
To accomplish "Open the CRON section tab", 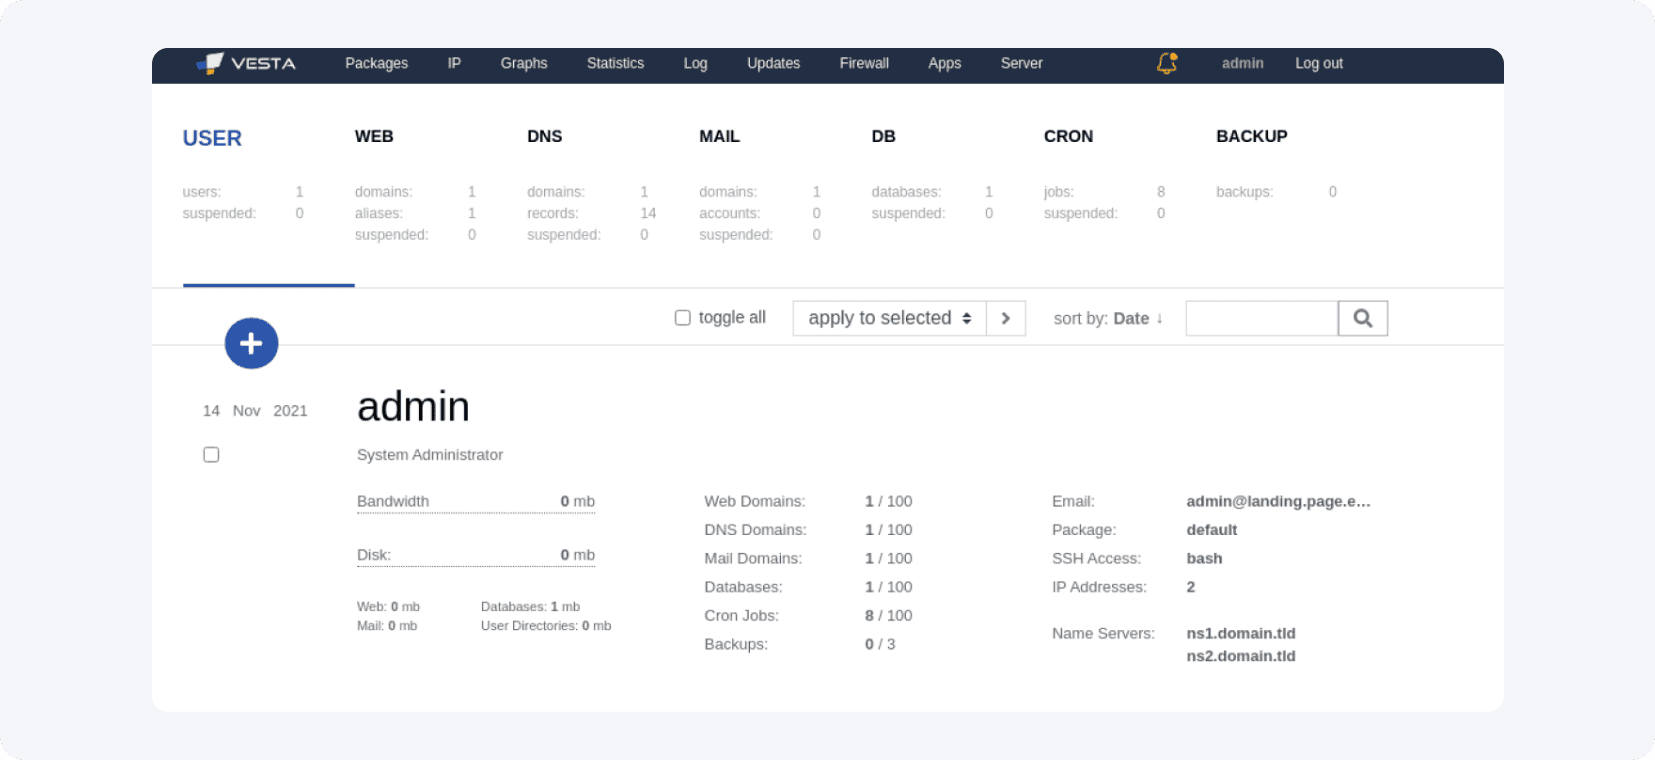I will pos(1068,137).
